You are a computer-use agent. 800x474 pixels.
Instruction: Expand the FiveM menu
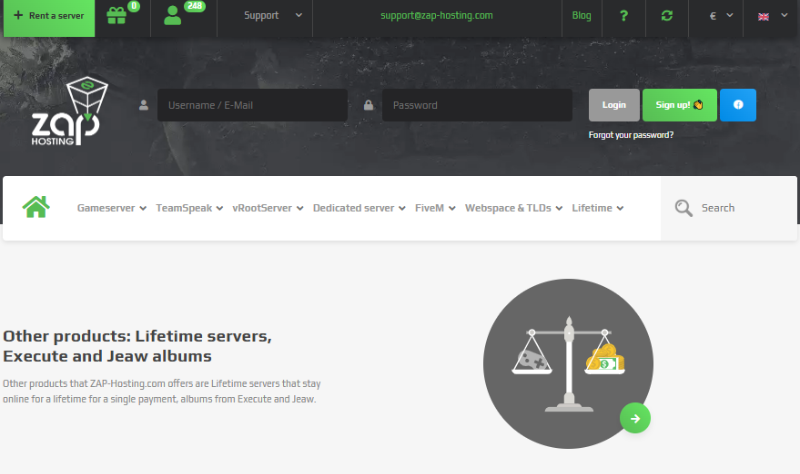click(x=435, y=208)
